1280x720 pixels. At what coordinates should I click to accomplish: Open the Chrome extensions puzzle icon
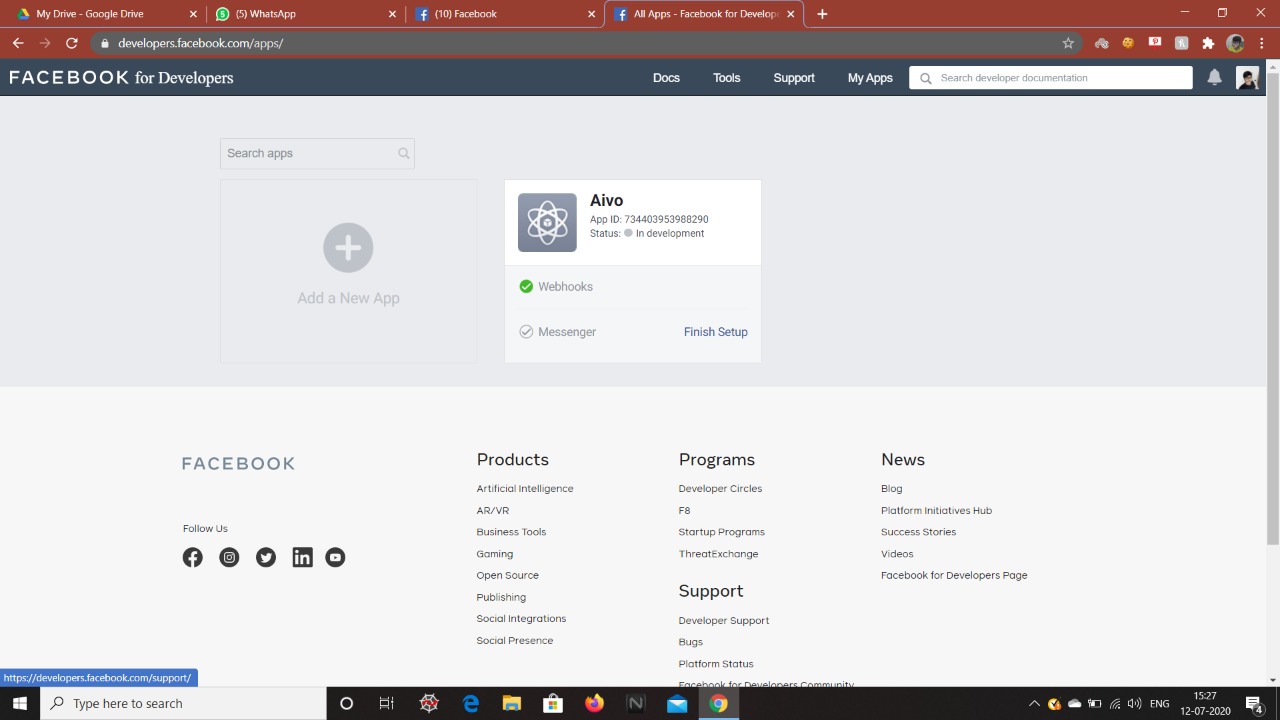point(1208,43)
